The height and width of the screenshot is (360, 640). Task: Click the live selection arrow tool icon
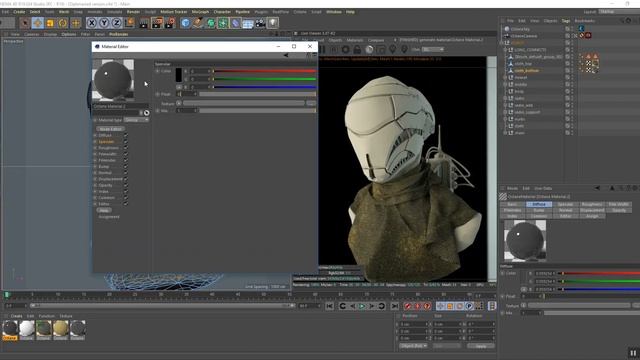25,23
